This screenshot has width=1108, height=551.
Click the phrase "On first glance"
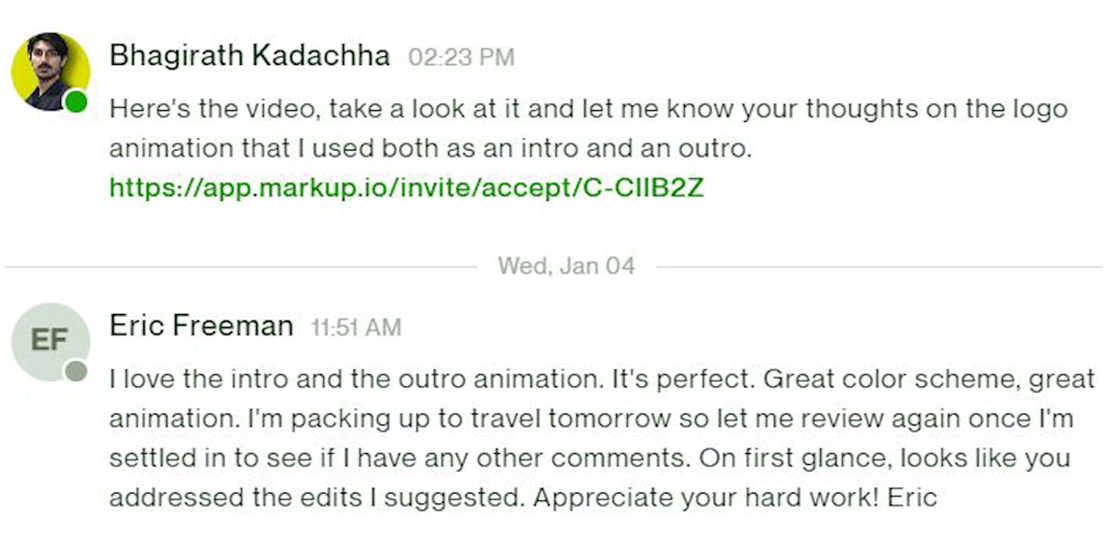tap(780, 458)
